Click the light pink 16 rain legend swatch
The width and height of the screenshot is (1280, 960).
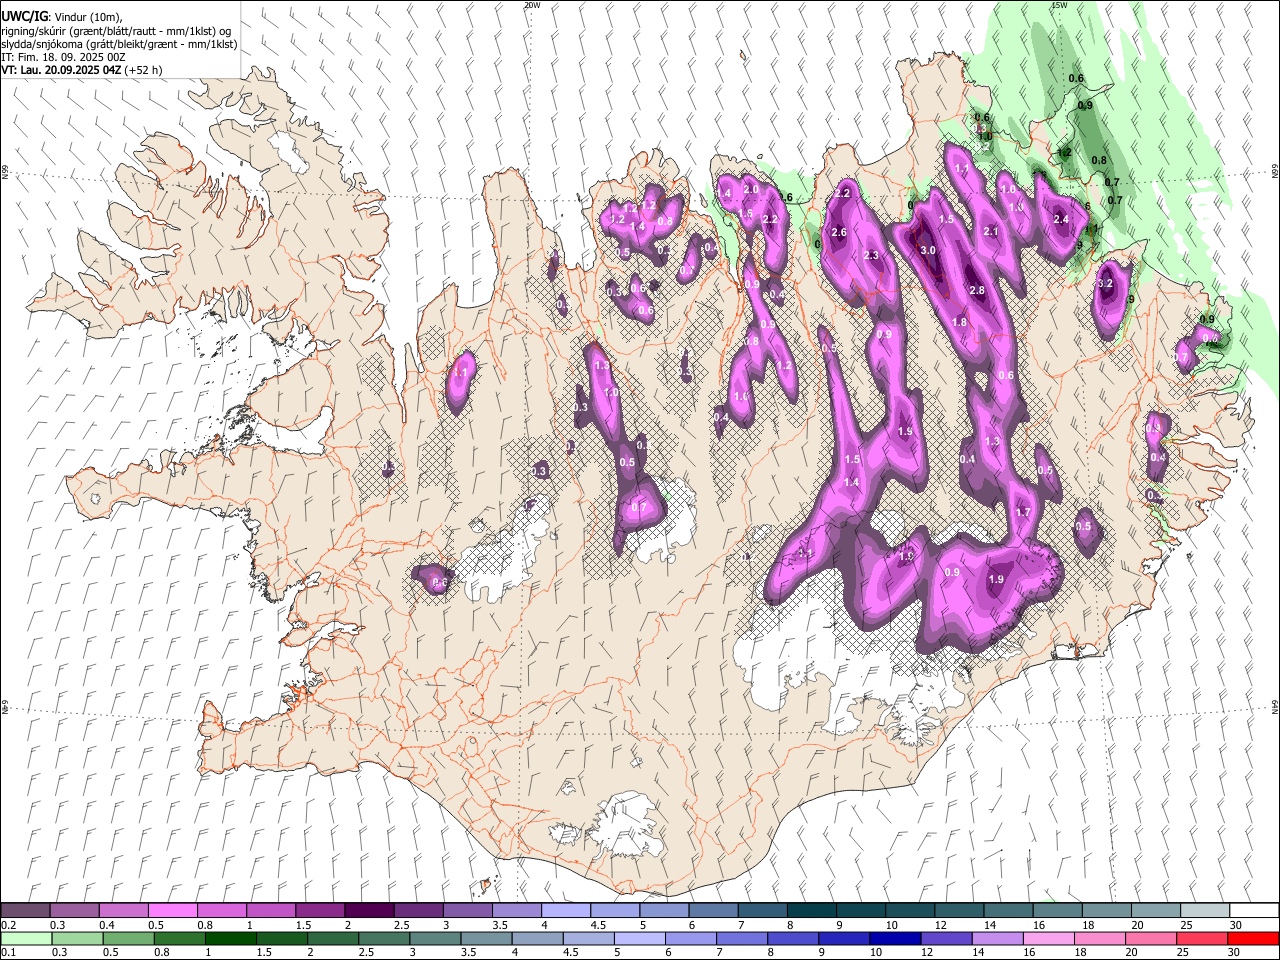(1049, 939)
